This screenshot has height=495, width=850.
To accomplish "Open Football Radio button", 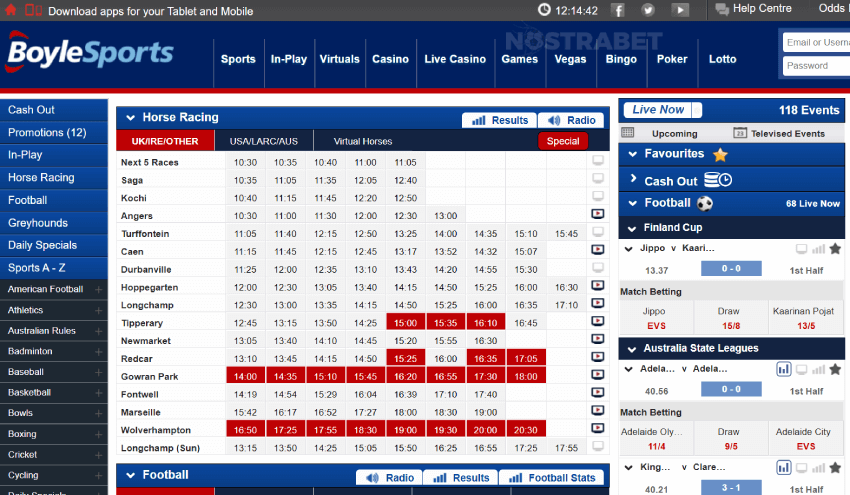I will [x=389, y=478].
